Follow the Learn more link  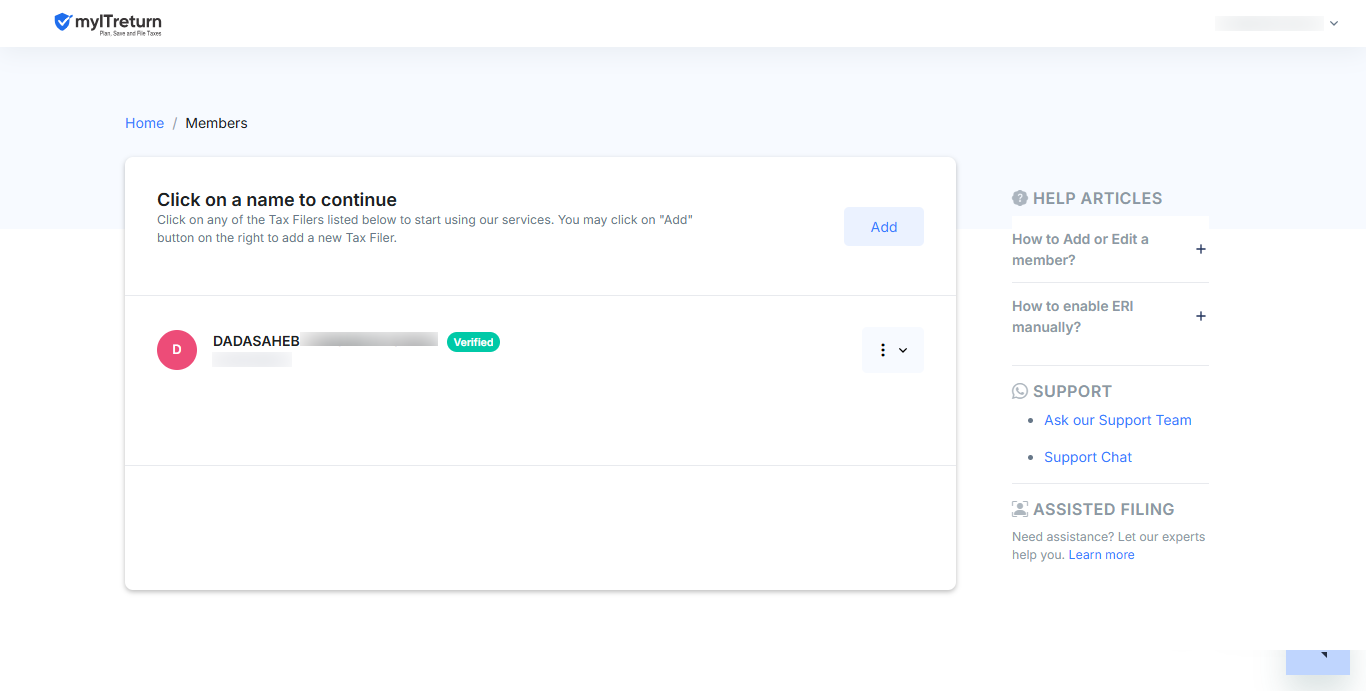pyautogui.click(x=1101, y=555)
